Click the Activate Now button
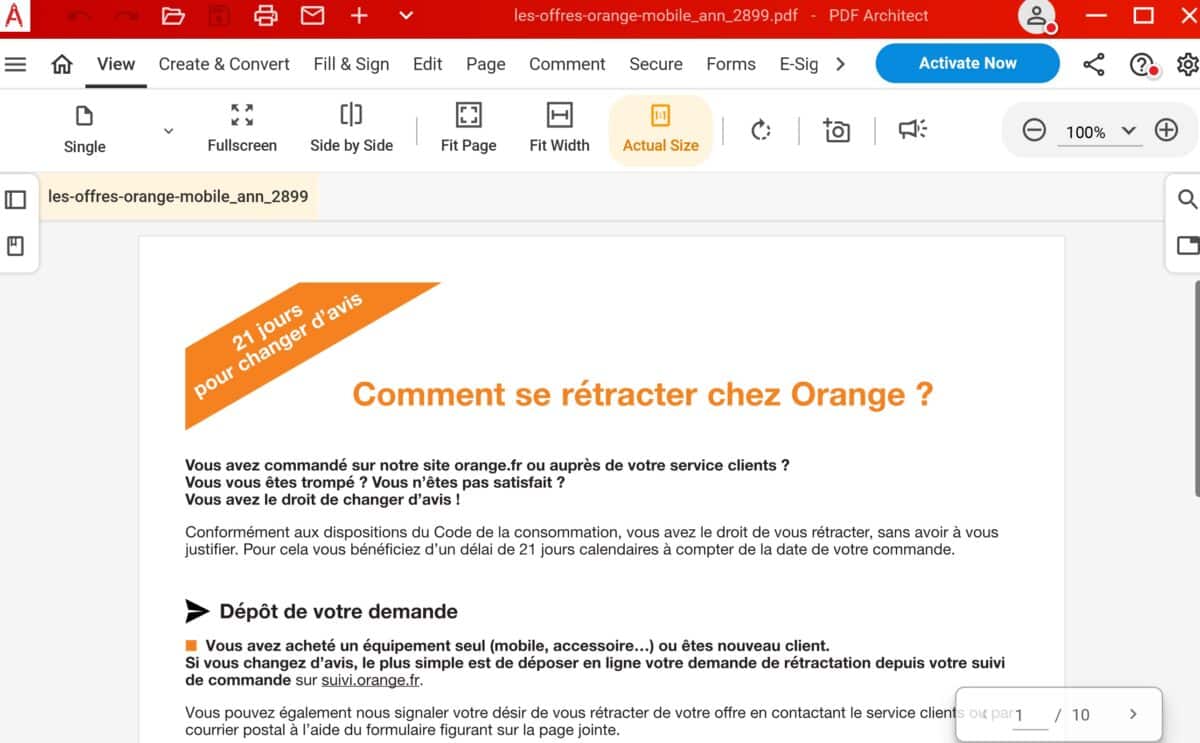Image resolution: width=1200 pixels, height=743 pixels. [x=967, y=63]
